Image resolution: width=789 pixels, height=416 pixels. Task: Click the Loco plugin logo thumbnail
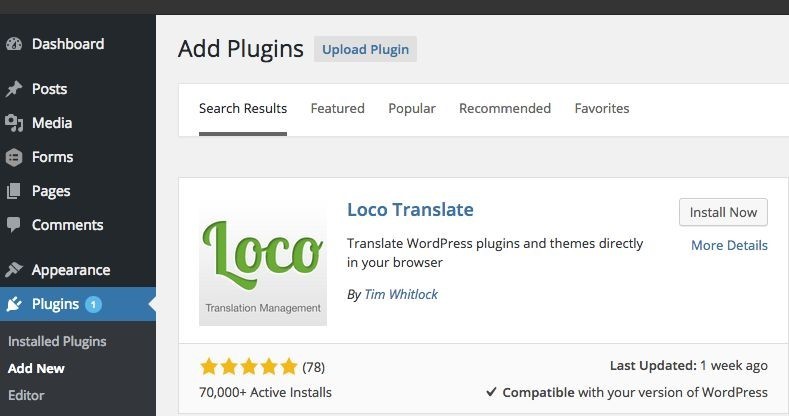tap(263, 263)
